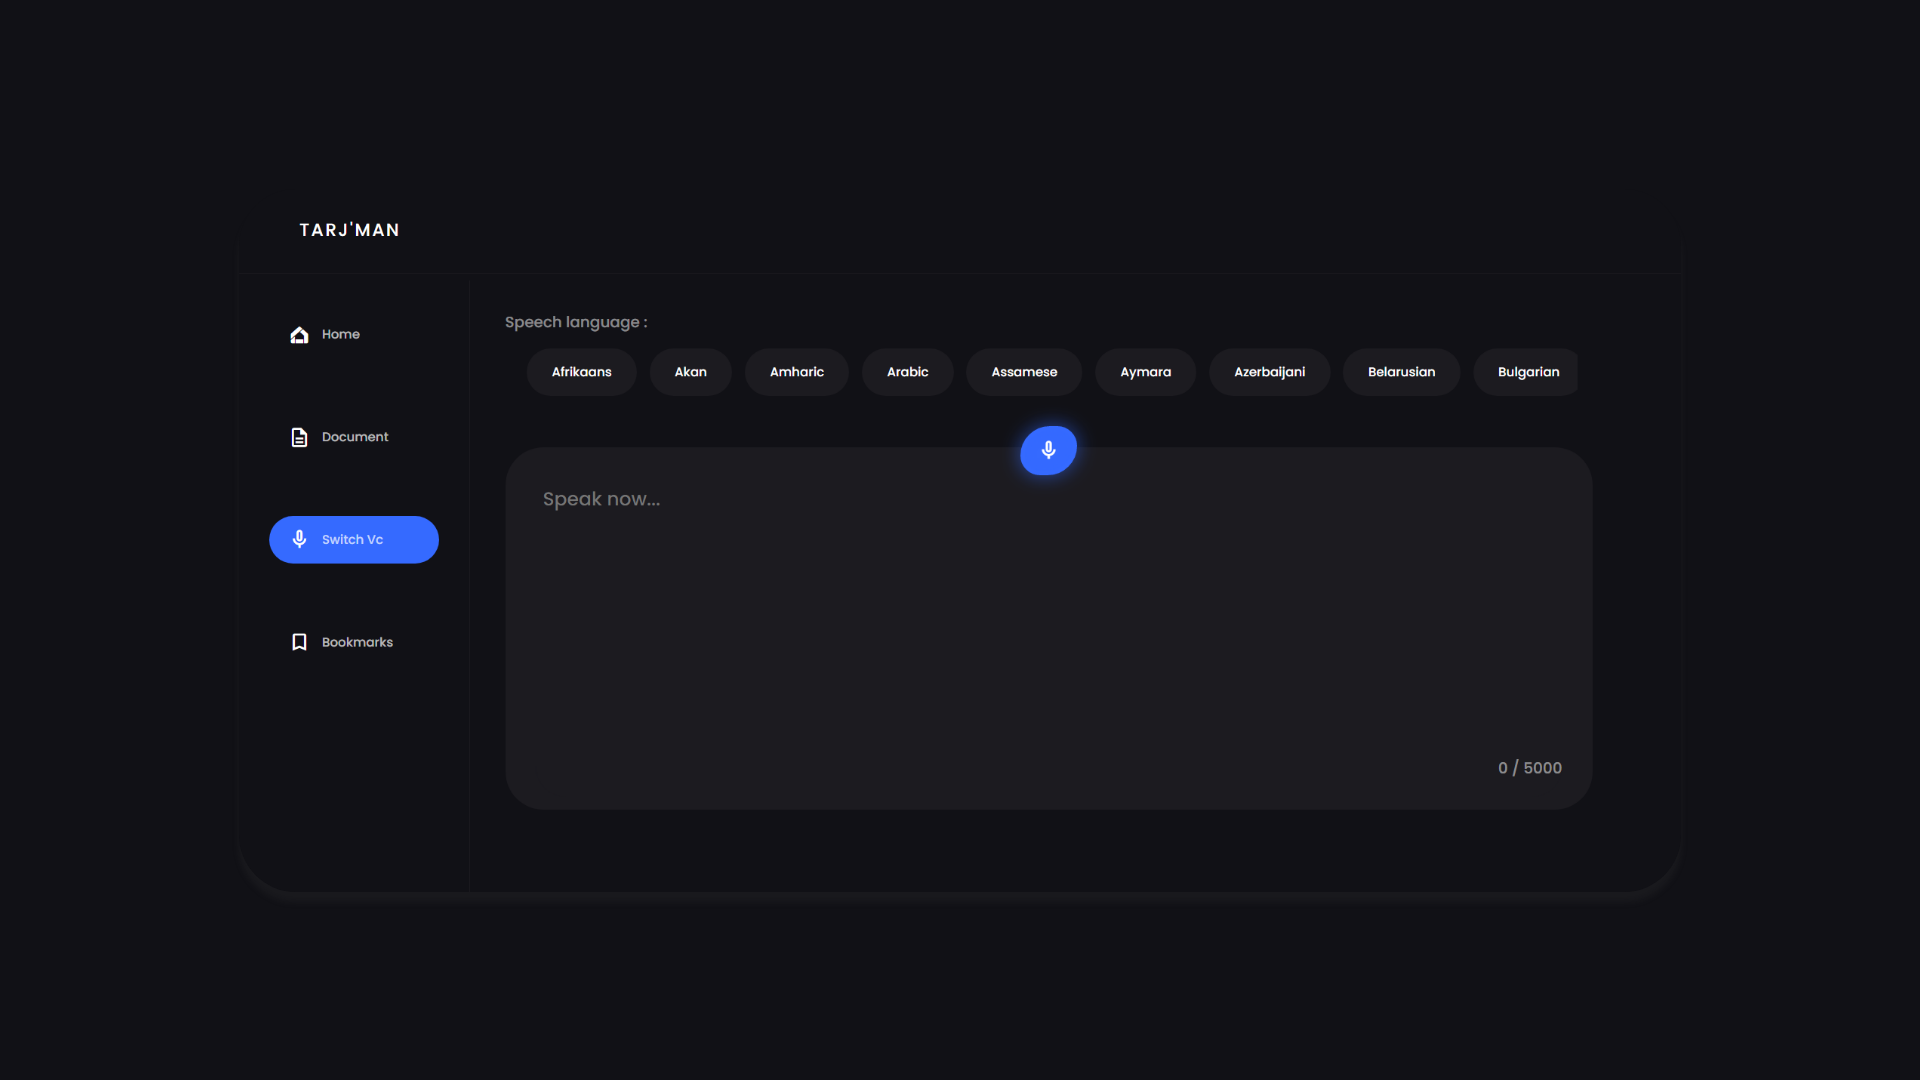Open the Document menu label
The width and height of the screenshot is (1920, 1080).
[355, 437]
